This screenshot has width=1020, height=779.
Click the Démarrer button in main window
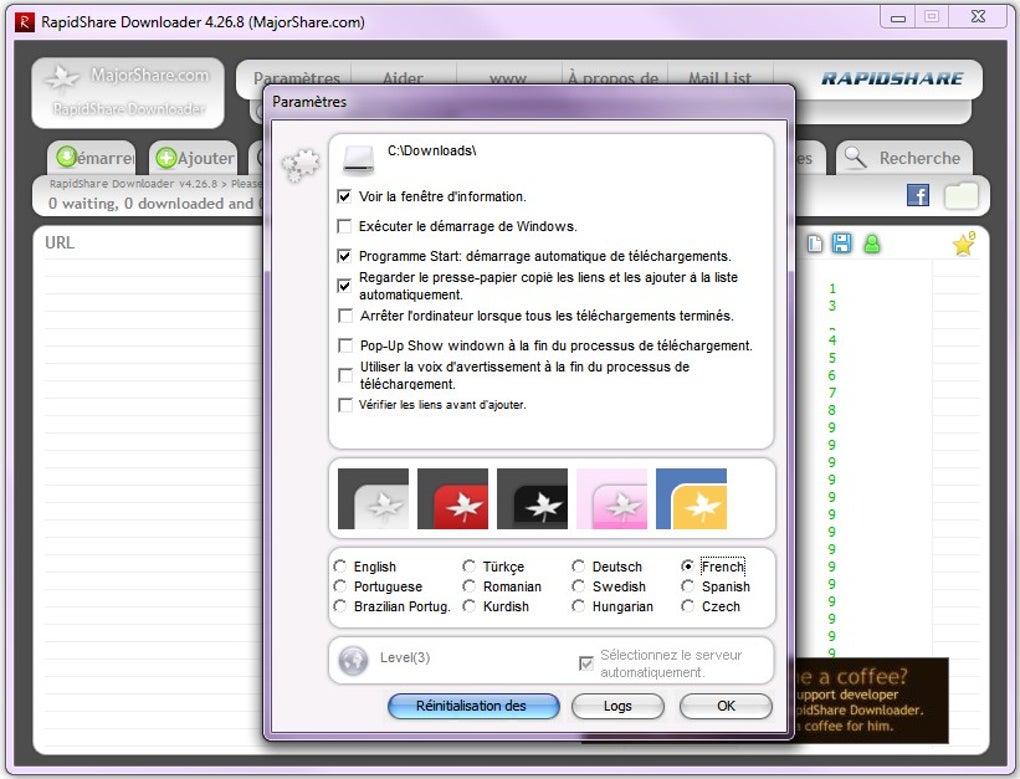click(x=91, y=157)
